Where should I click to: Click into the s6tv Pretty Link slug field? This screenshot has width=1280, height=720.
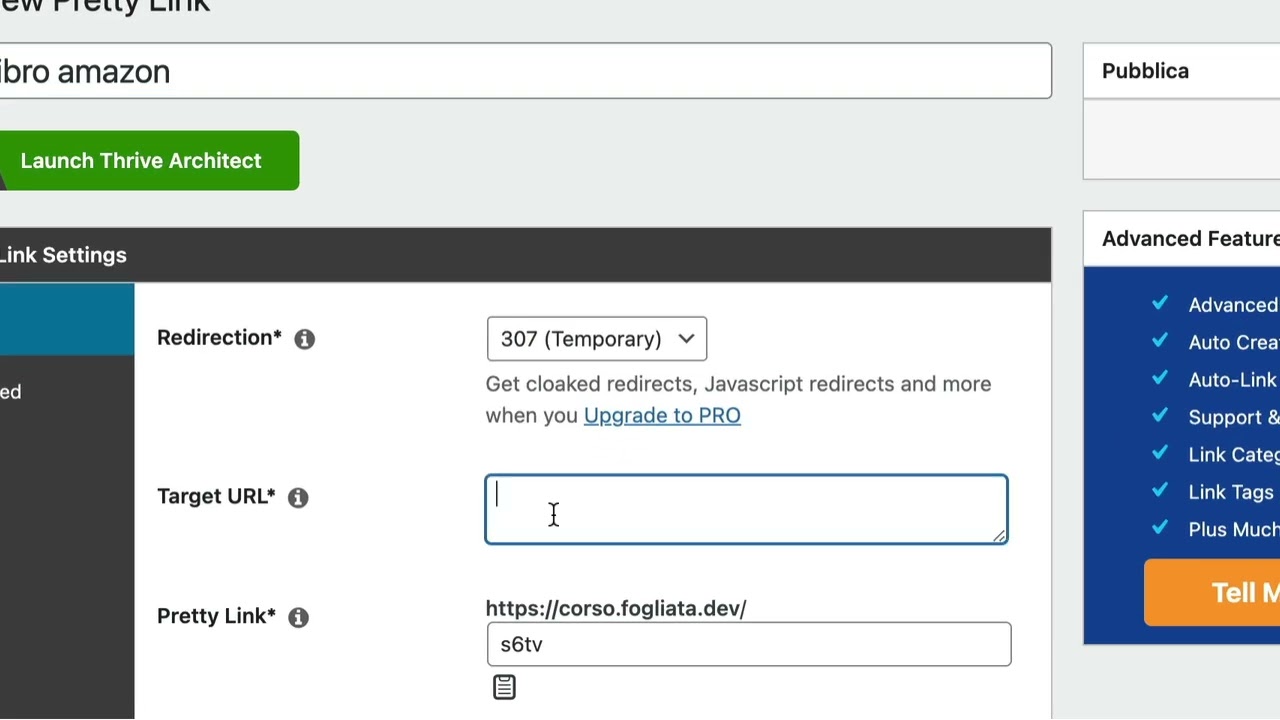coord(748,644)
